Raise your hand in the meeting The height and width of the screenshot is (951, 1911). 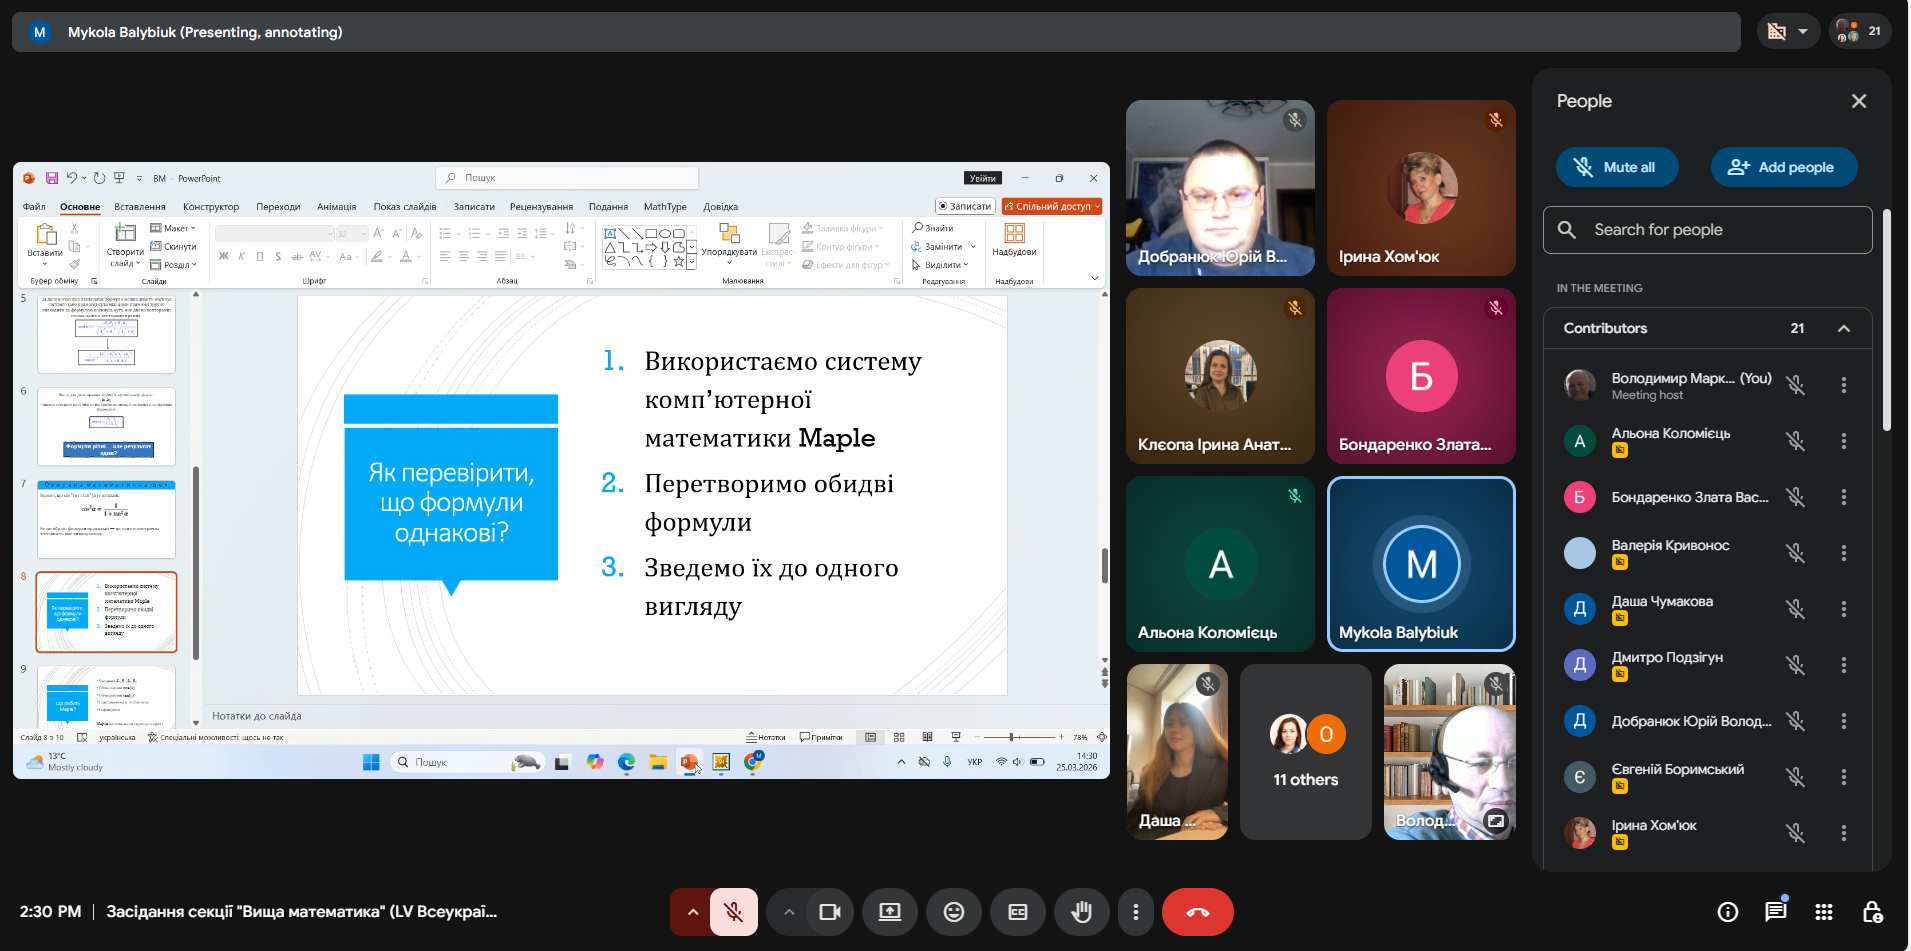pos(1081,912)
